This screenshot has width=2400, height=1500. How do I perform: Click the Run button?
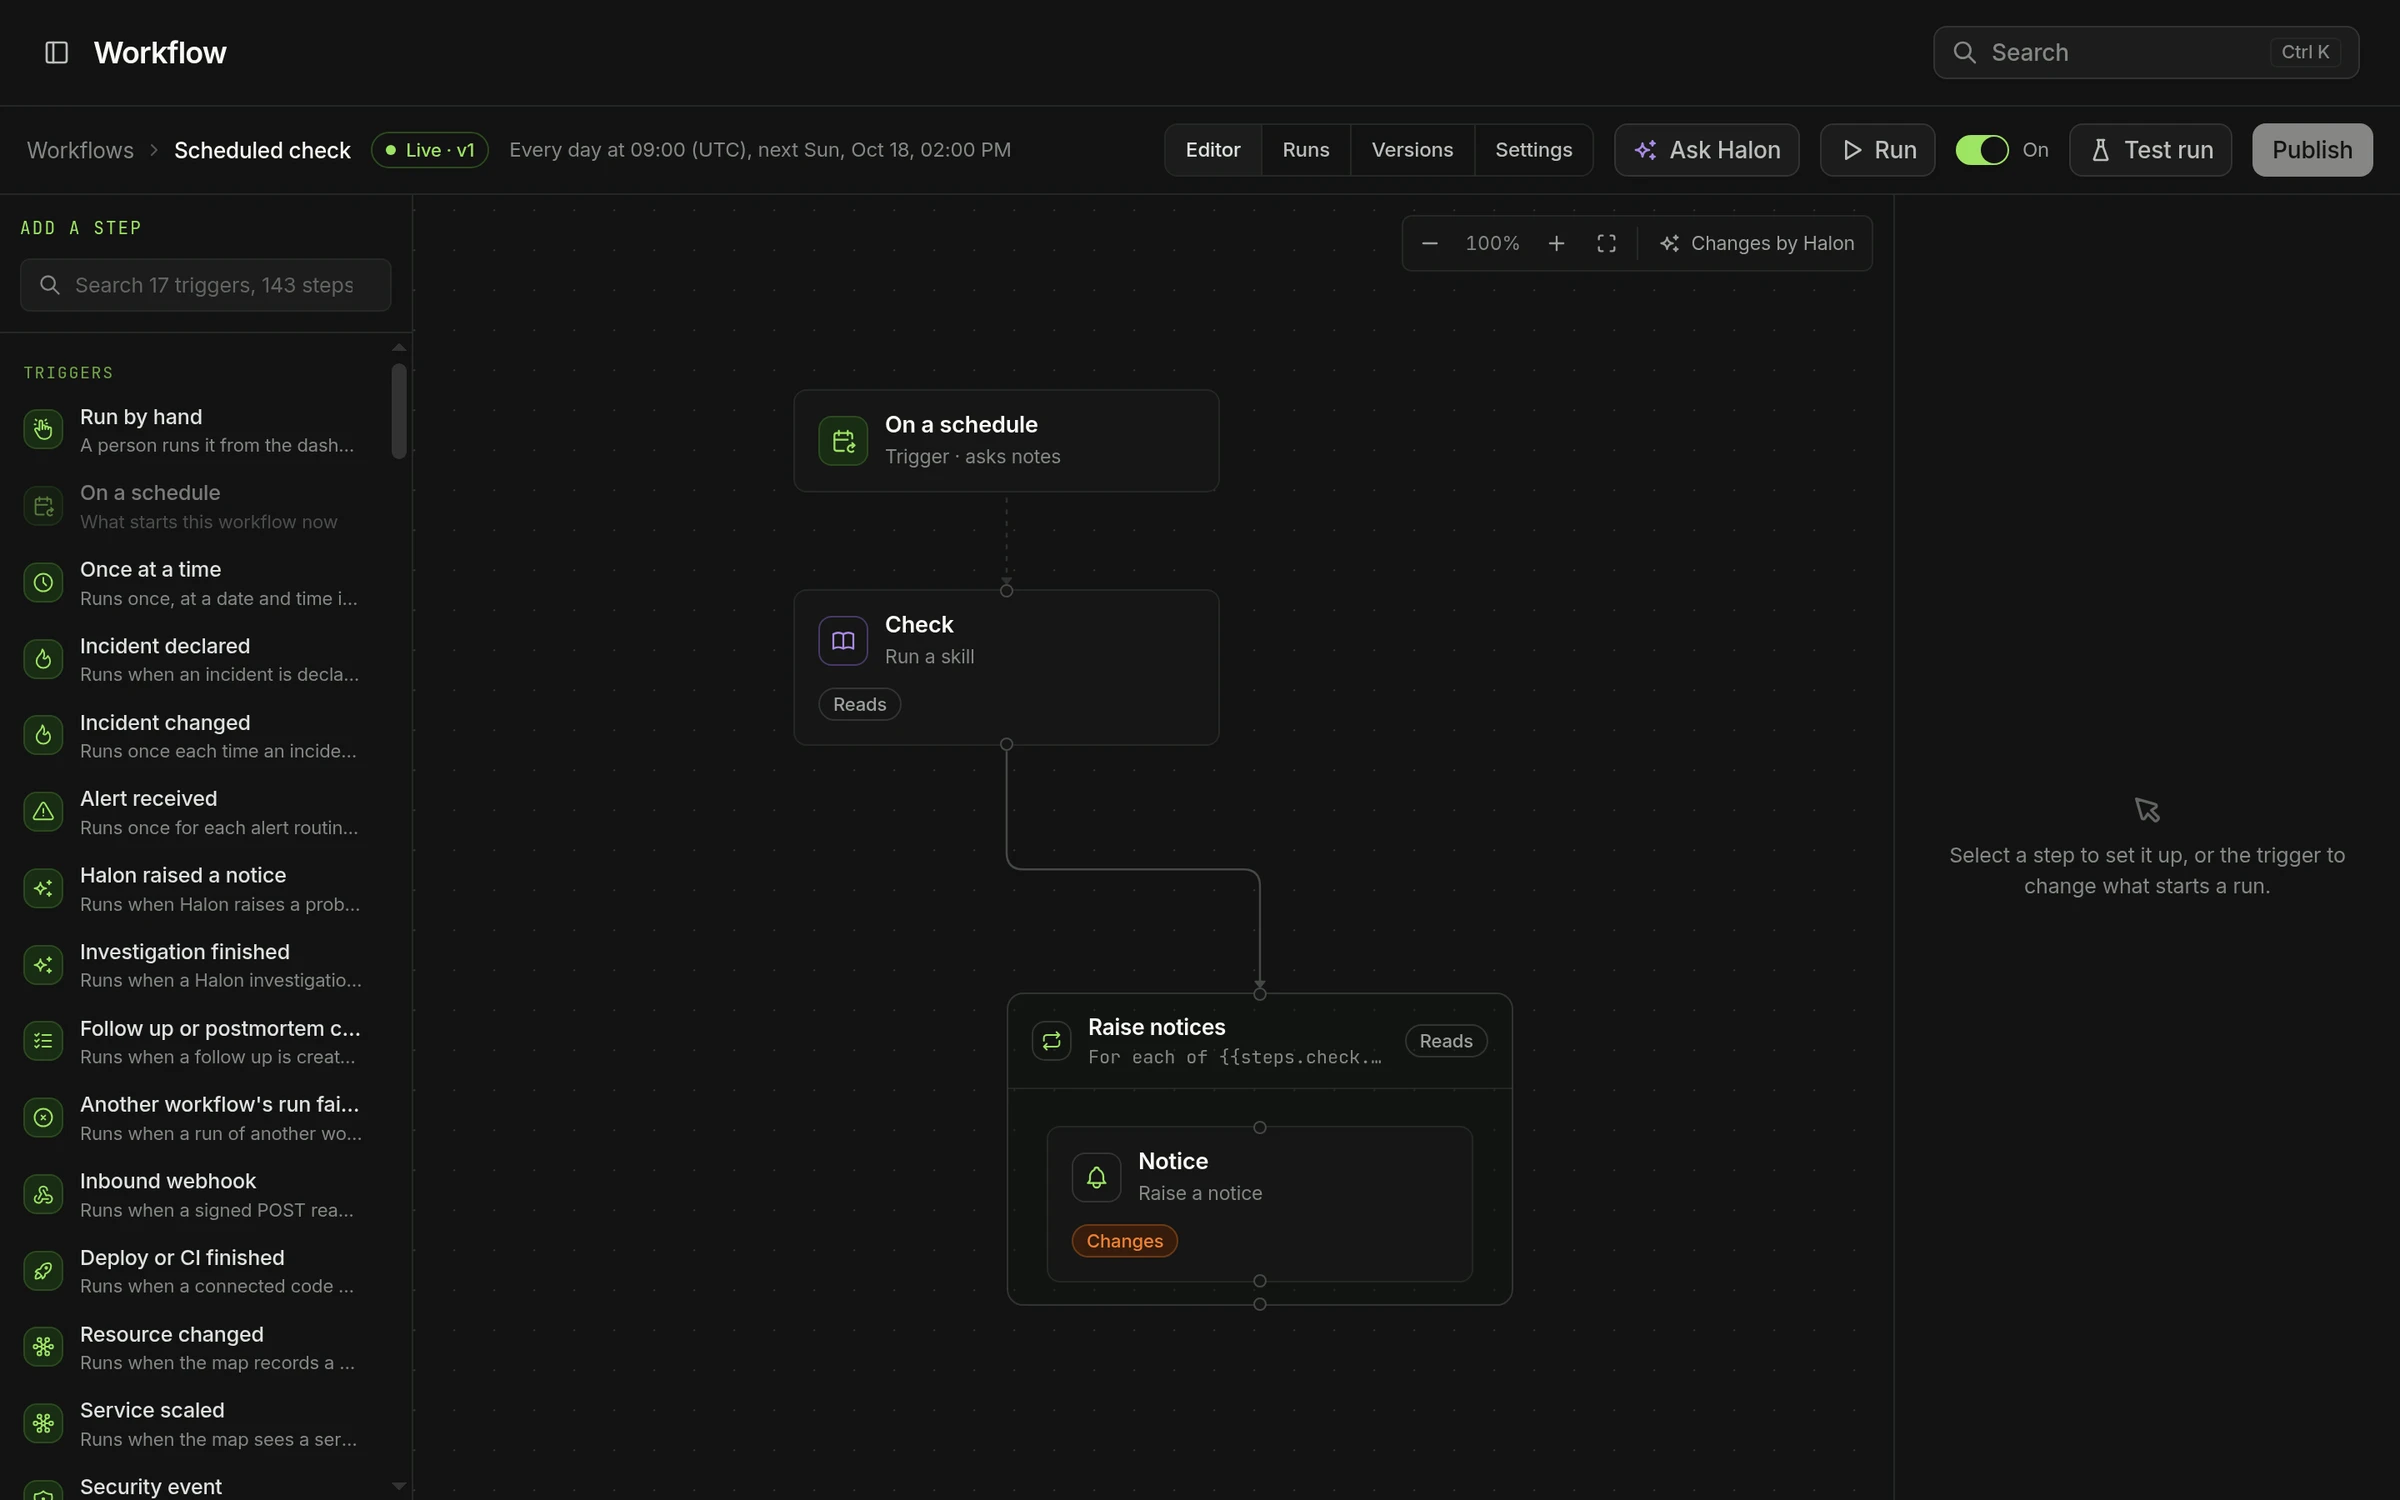(x=1877, y=150)
